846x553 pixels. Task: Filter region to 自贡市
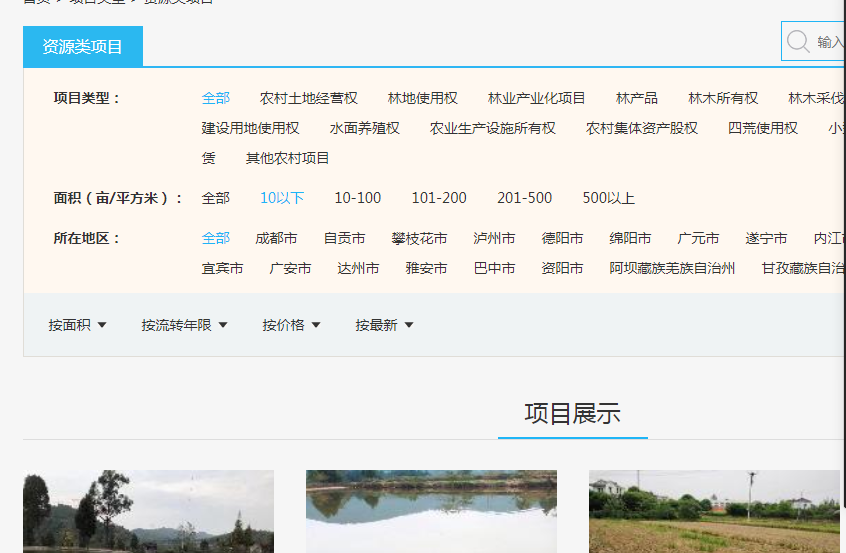pos(344,238)
